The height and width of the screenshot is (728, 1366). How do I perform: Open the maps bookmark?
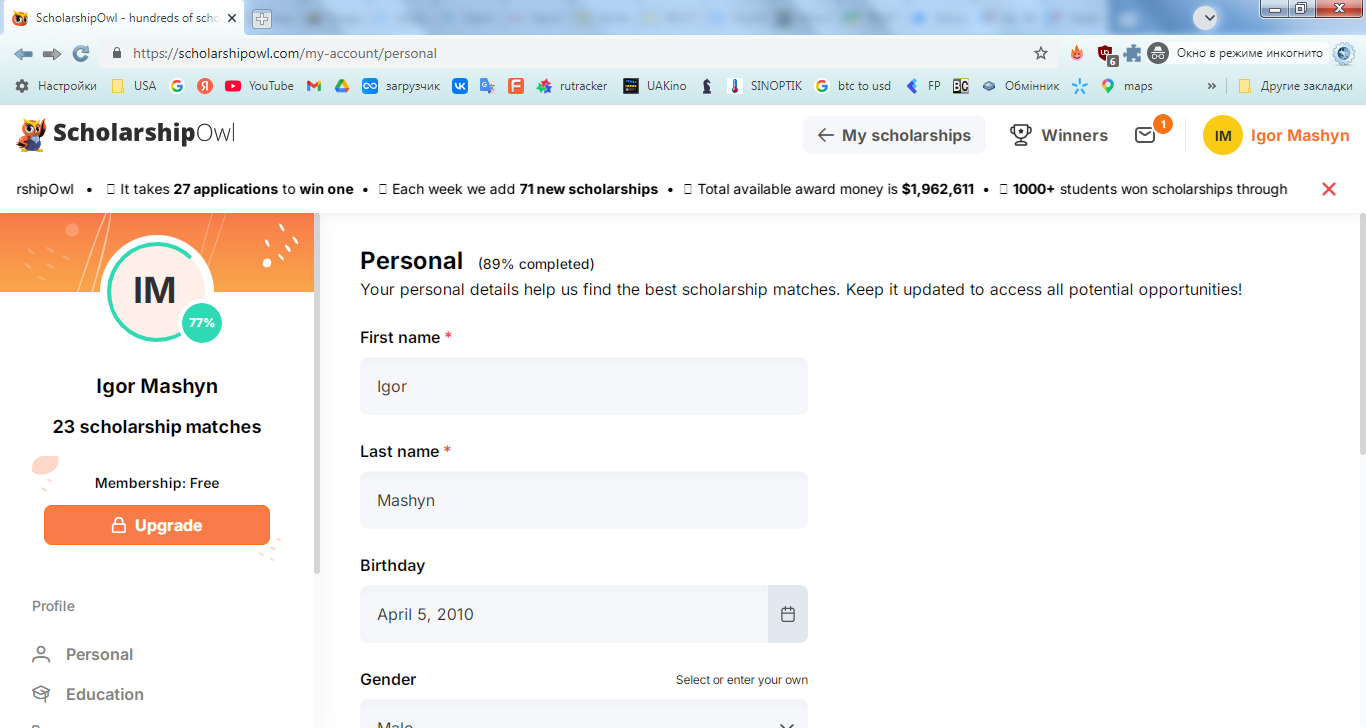(1127, 86)
